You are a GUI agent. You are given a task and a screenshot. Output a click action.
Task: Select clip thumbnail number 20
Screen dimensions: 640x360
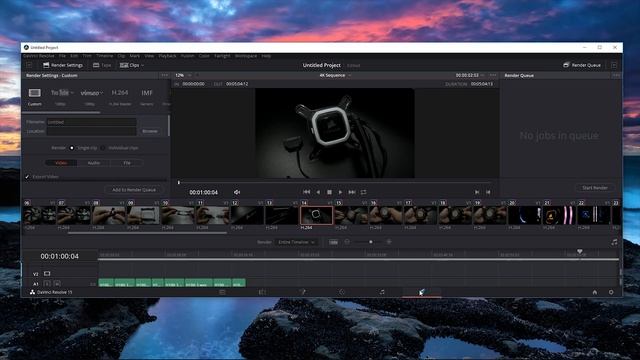(x=524, y=215)
